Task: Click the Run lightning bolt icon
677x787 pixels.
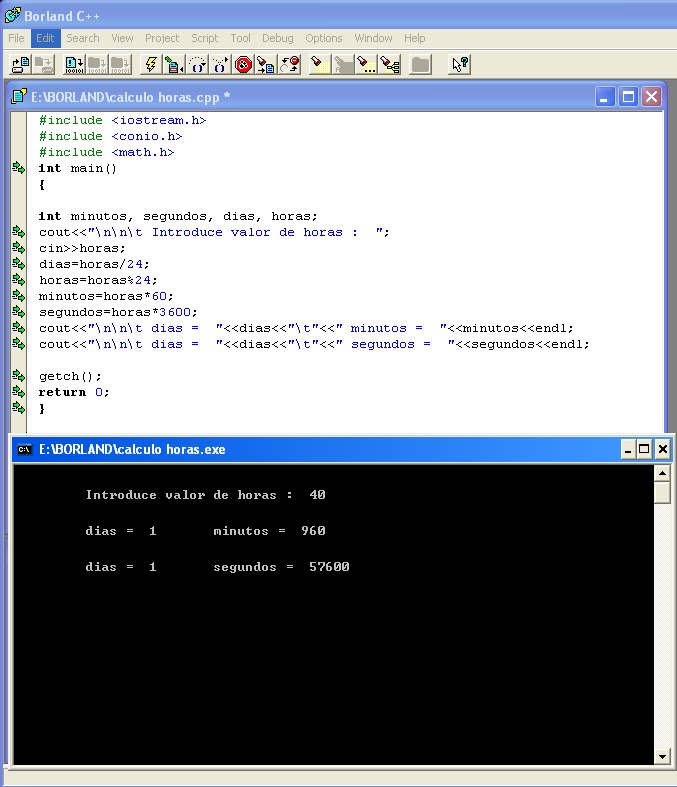Action: (151, 65)
